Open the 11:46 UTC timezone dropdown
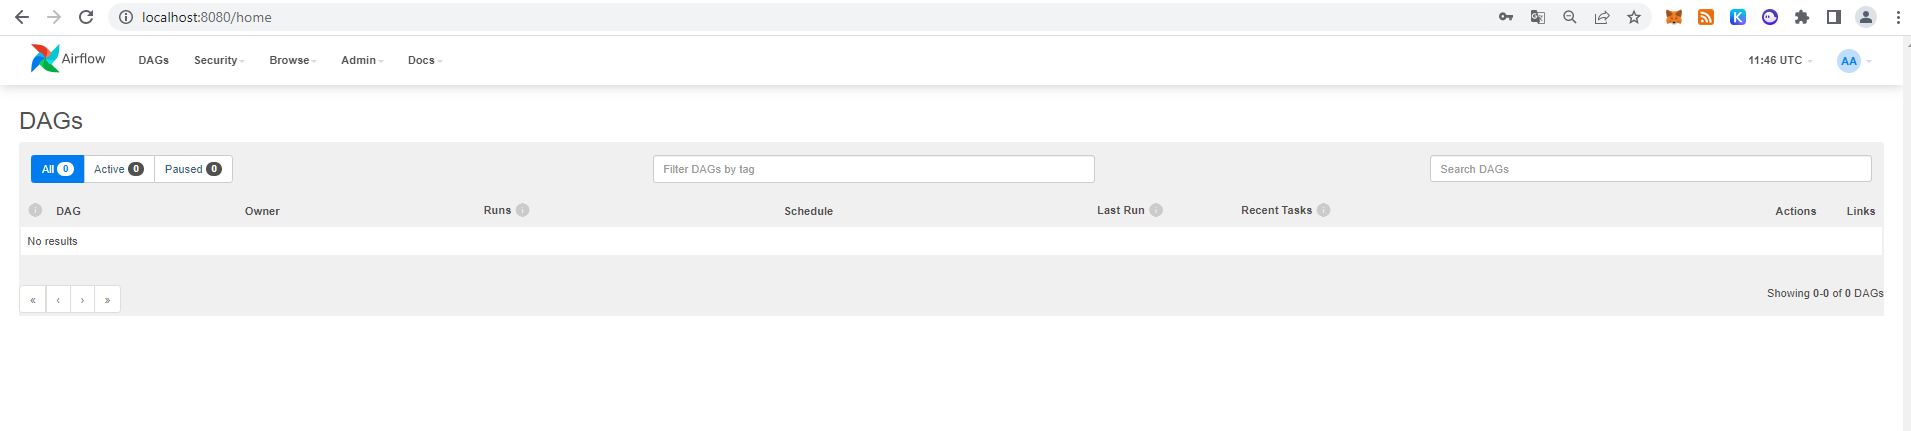The image size is (1911, 431). (1780, 60)
